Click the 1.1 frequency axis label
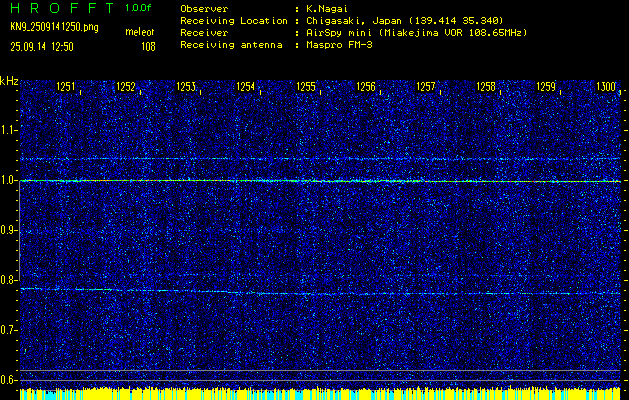Screen dimensions: 629x400 8,130
